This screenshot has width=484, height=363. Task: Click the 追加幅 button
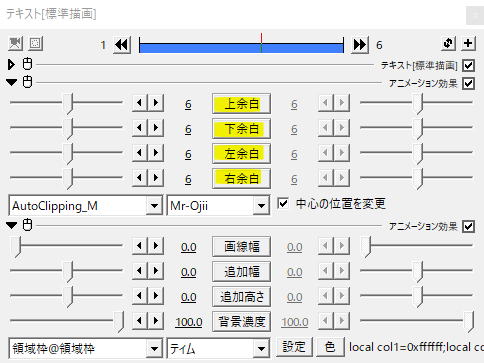[x=241, y=272]
